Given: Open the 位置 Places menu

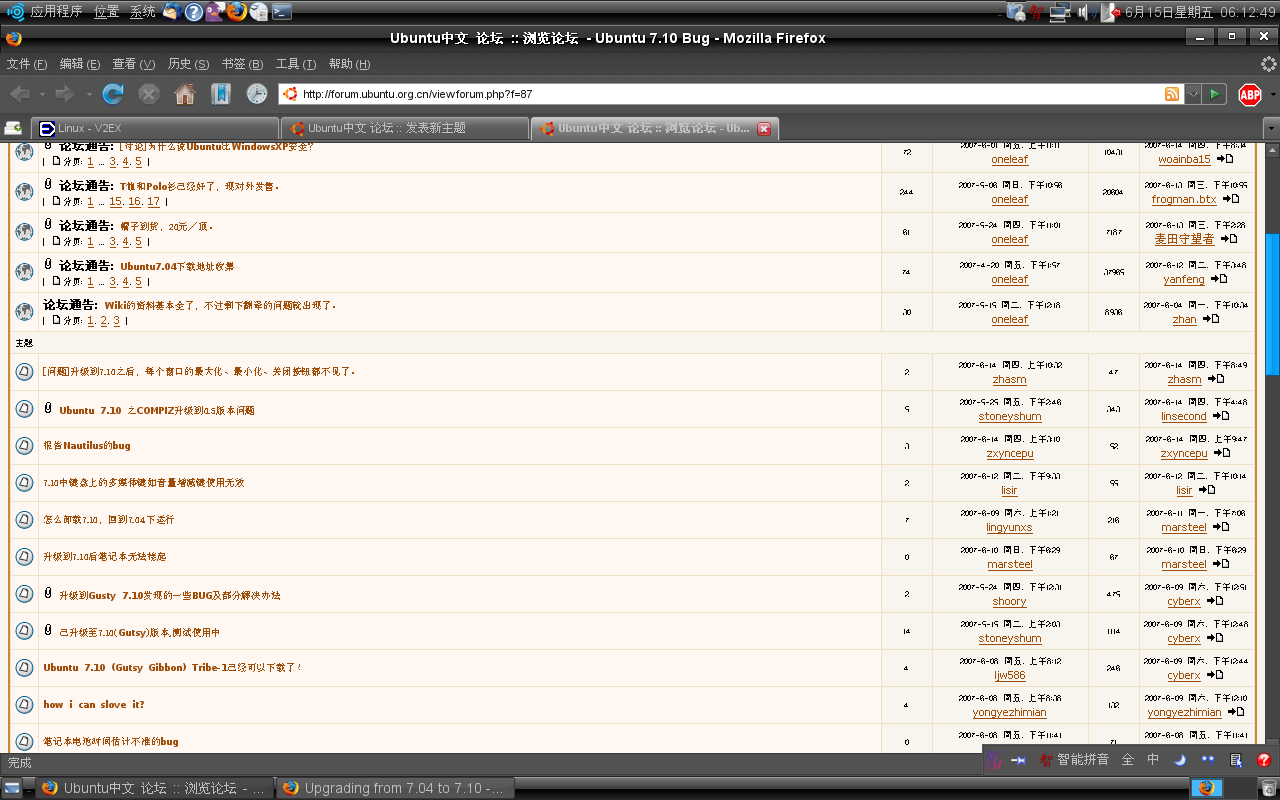Looking at the screenshot, I should [107, 12].
